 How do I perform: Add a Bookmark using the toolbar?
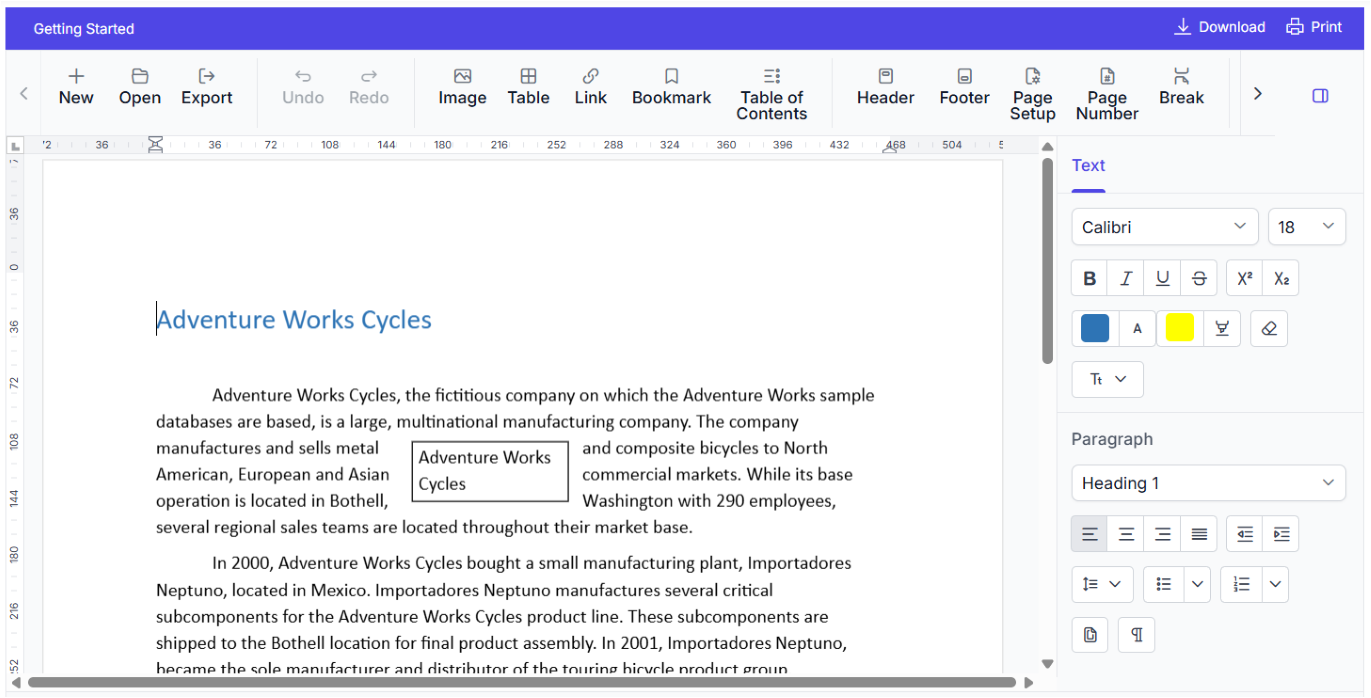[x=671, y=87]
